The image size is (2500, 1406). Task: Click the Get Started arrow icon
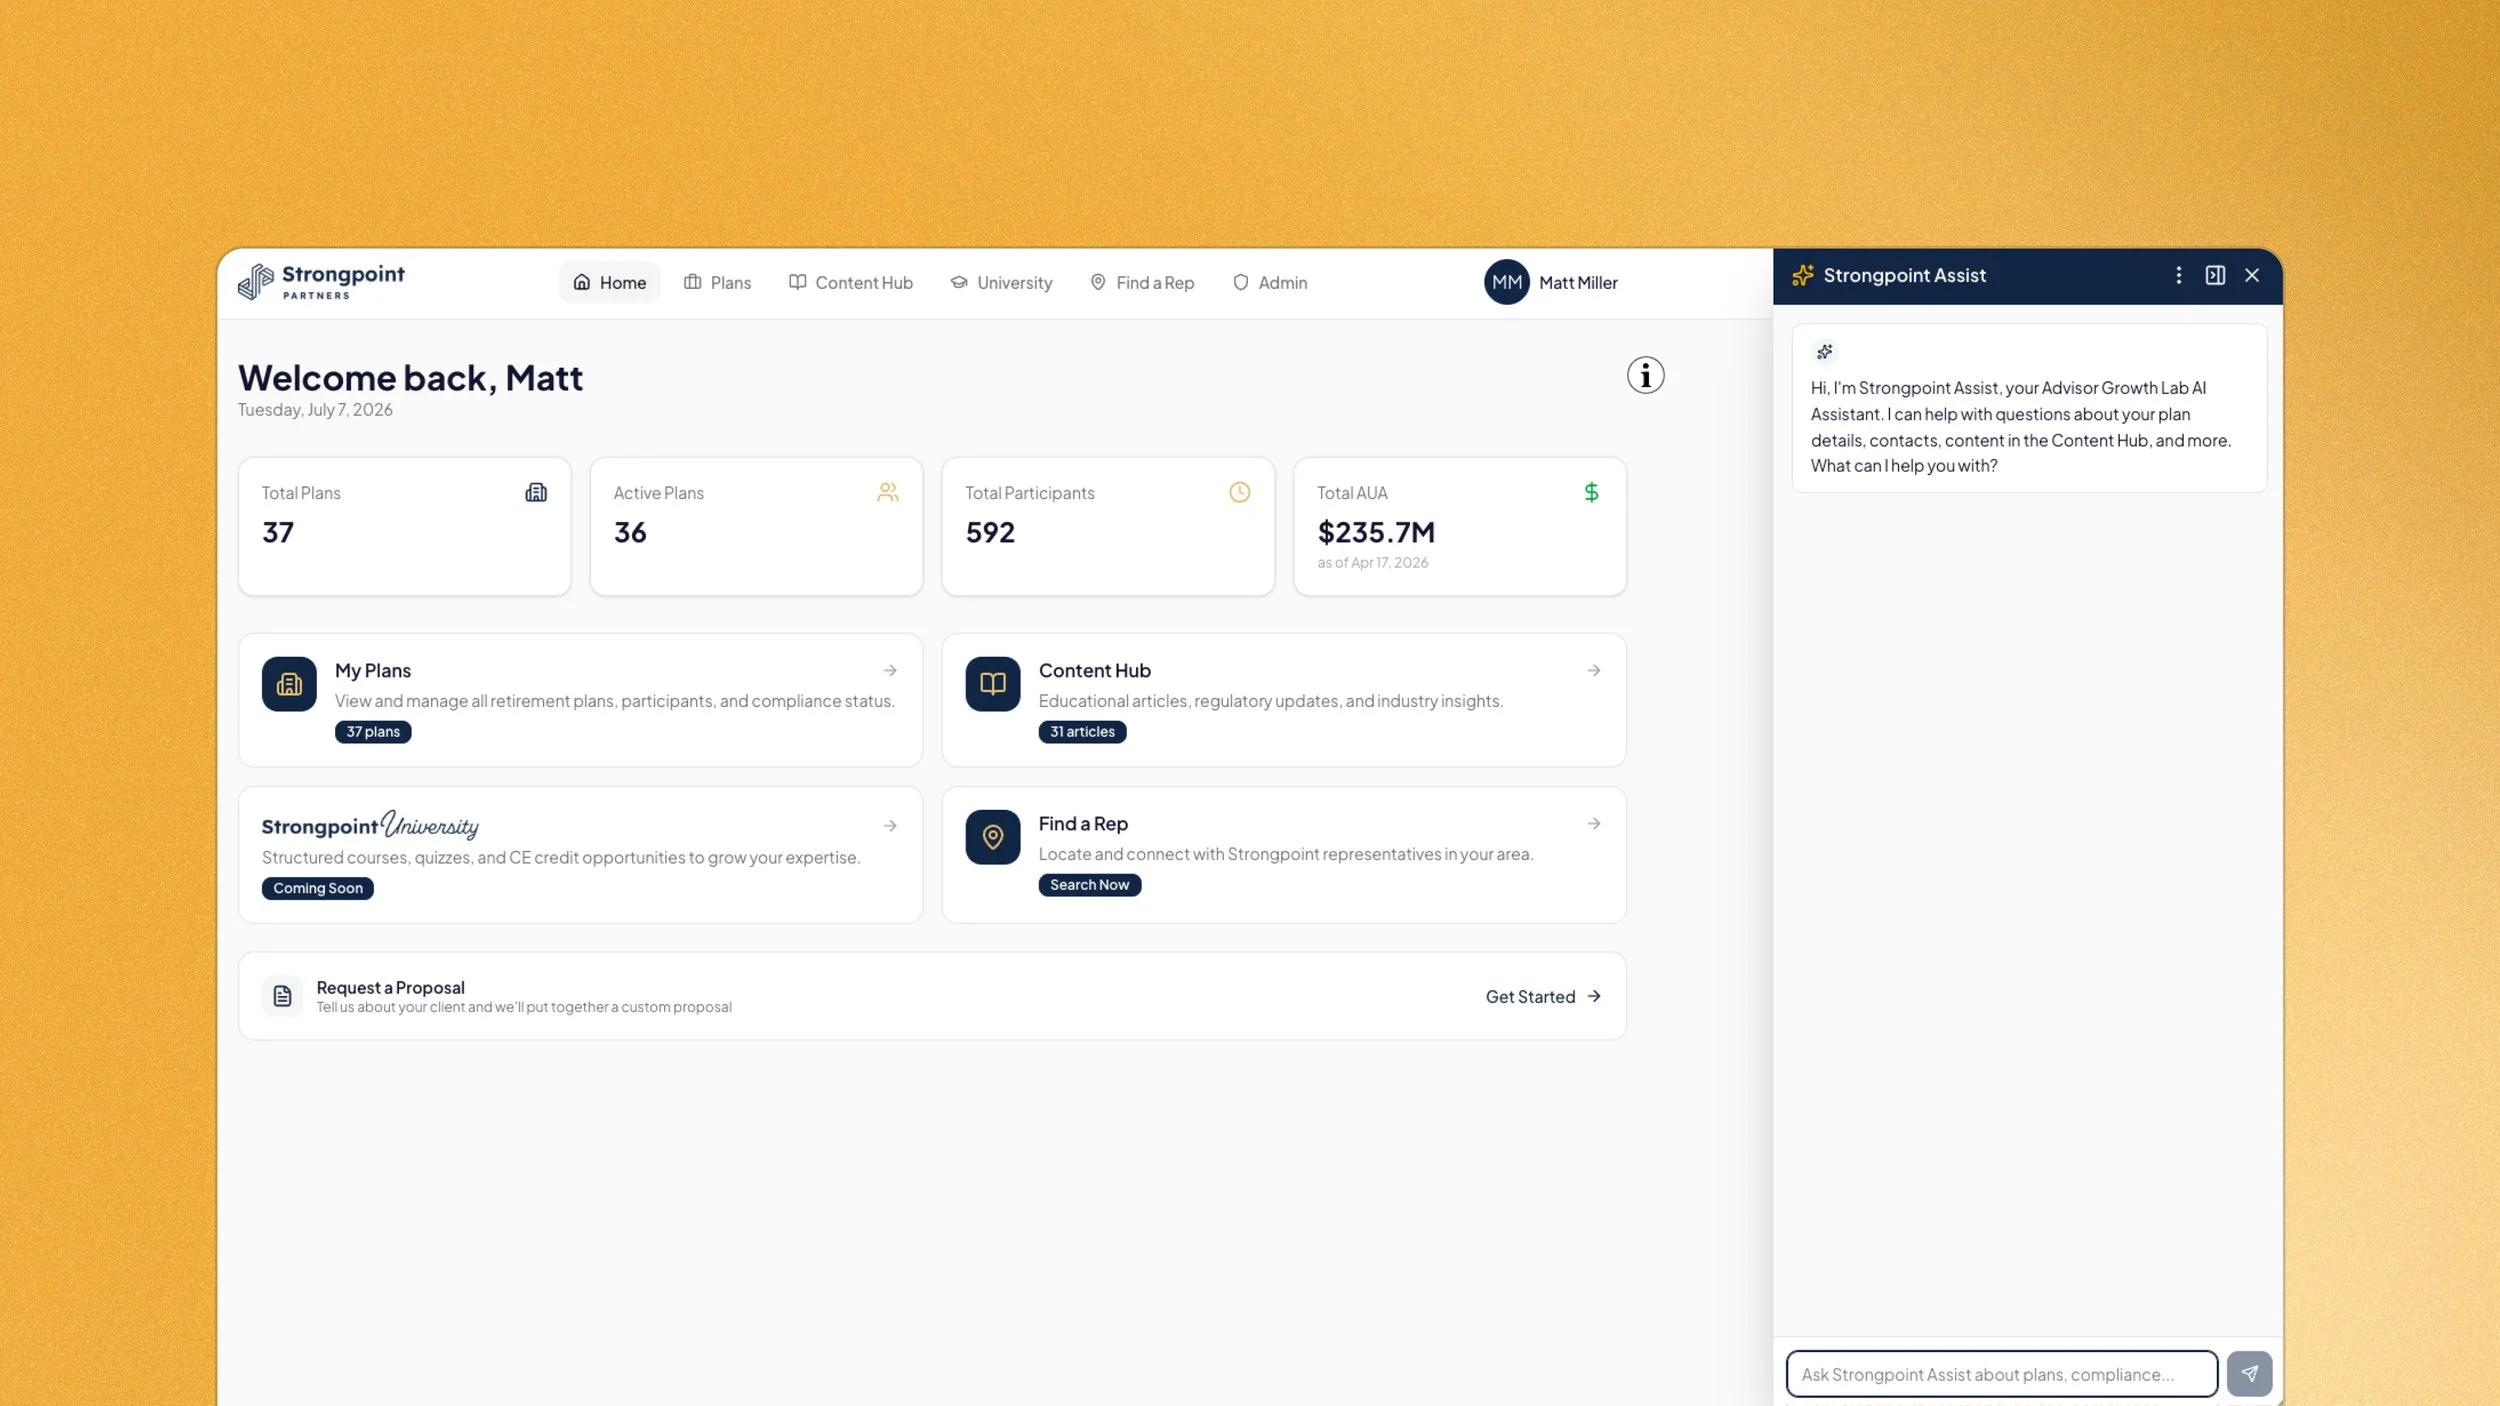coord(1594,997)
